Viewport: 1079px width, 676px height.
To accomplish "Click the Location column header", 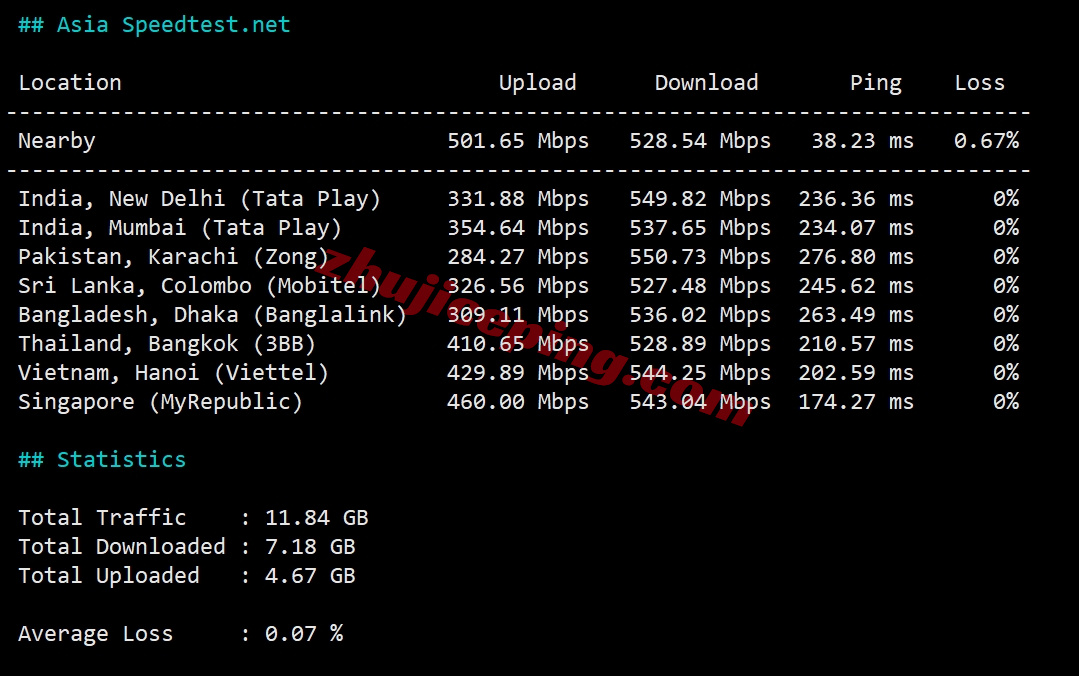I will [70, 83].
